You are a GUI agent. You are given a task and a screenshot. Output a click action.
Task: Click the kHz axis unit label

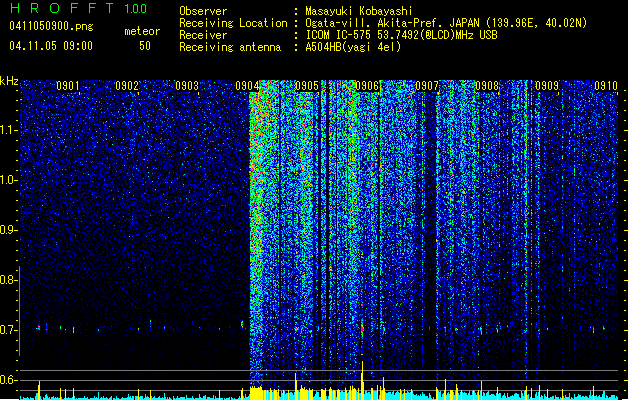(x=9, y=81)
